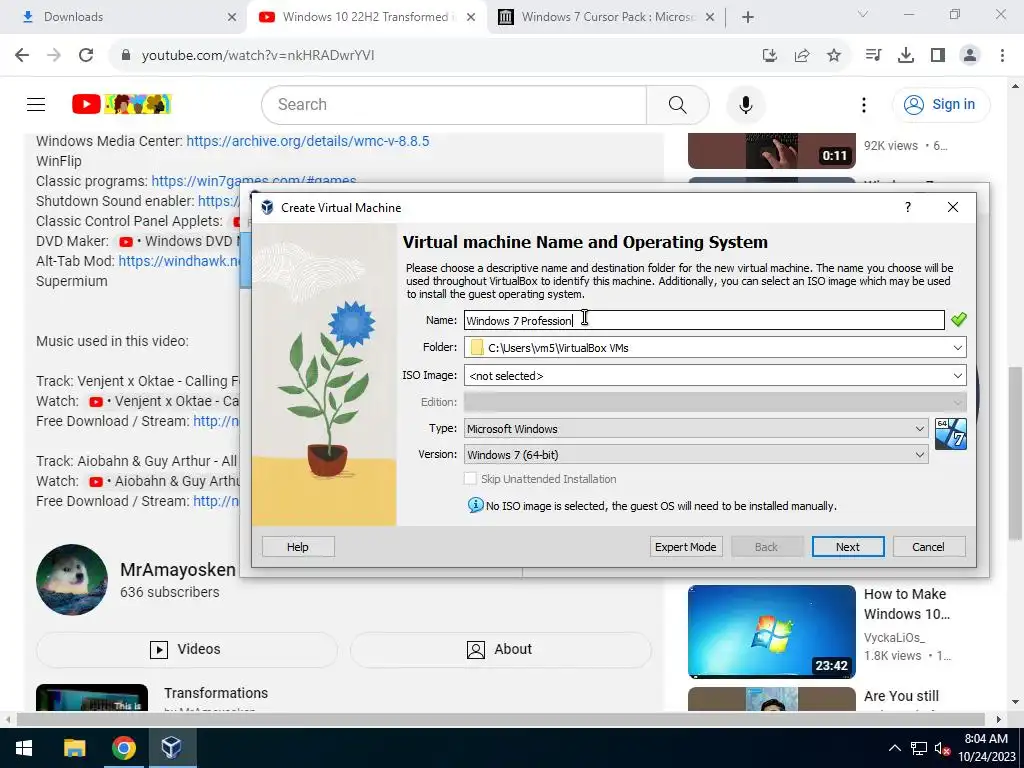Image resolution: width=1024 pixels, height=768 pixels.
Task: Switch to Windows 7 Cursor Pack tab
Action: (607, 17)
